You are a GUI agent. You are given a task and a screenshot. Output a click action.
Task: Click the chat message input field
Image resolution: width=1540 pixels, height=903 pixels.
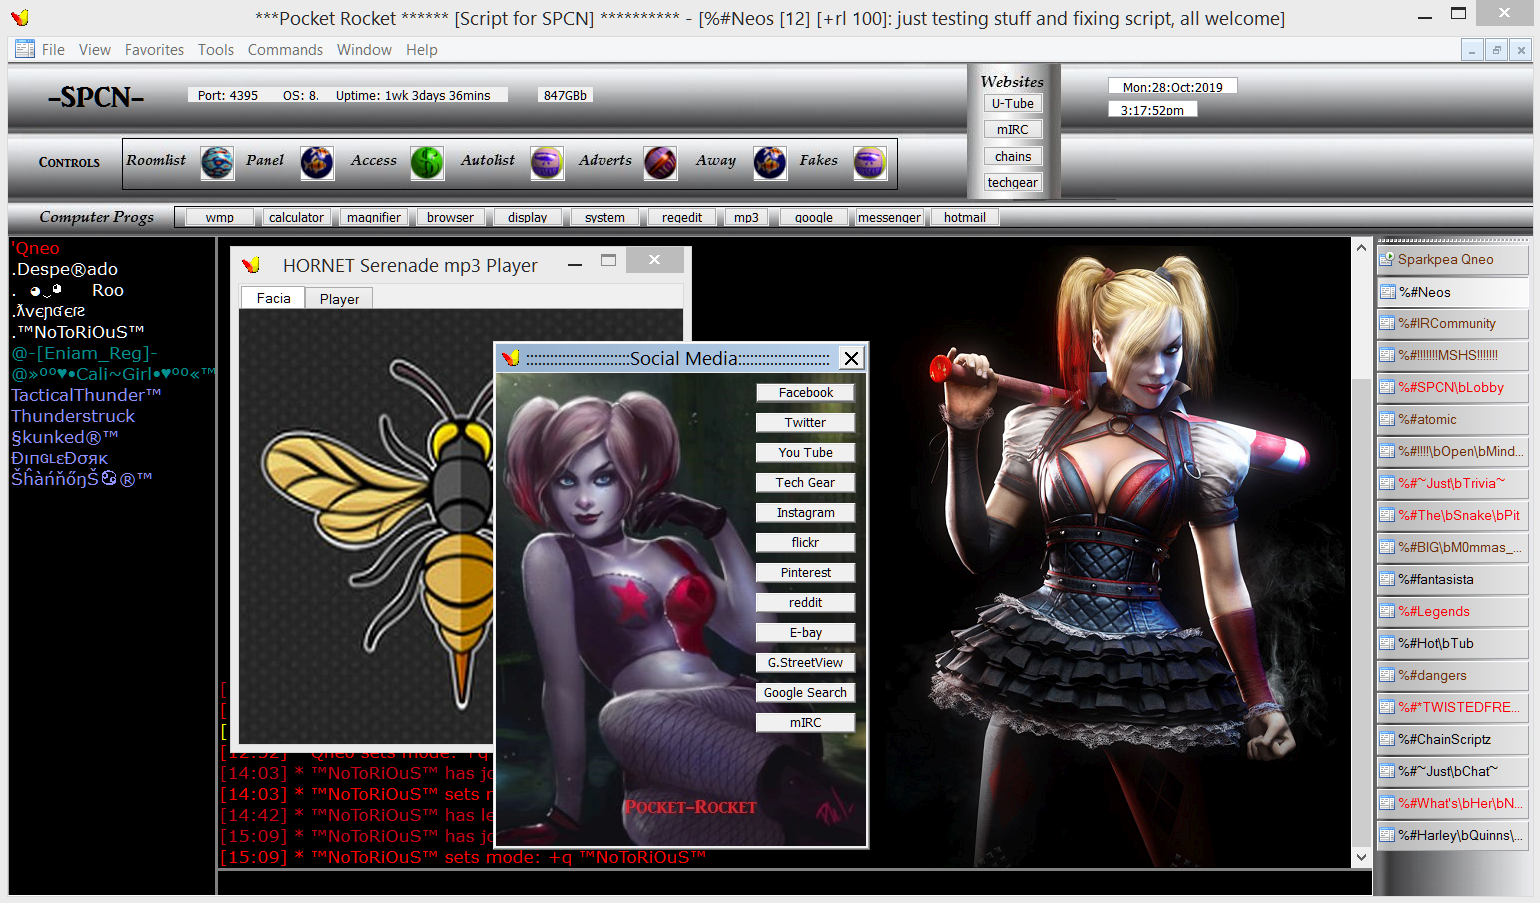794,882
